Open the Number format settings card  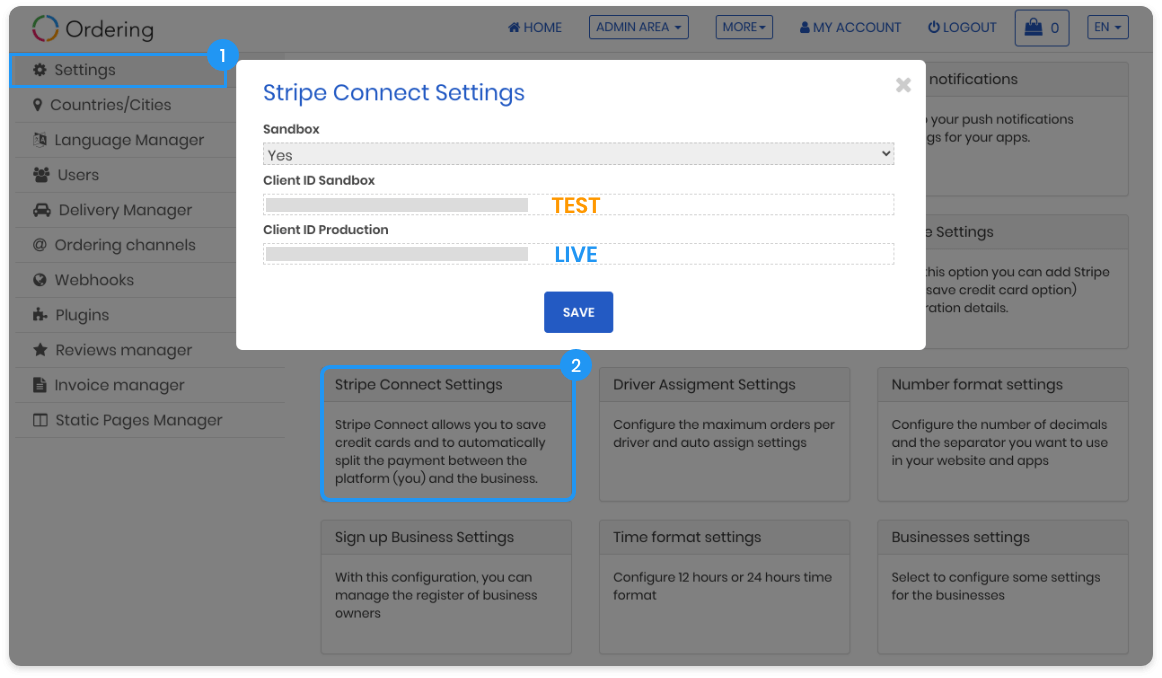coord(1003,433)
